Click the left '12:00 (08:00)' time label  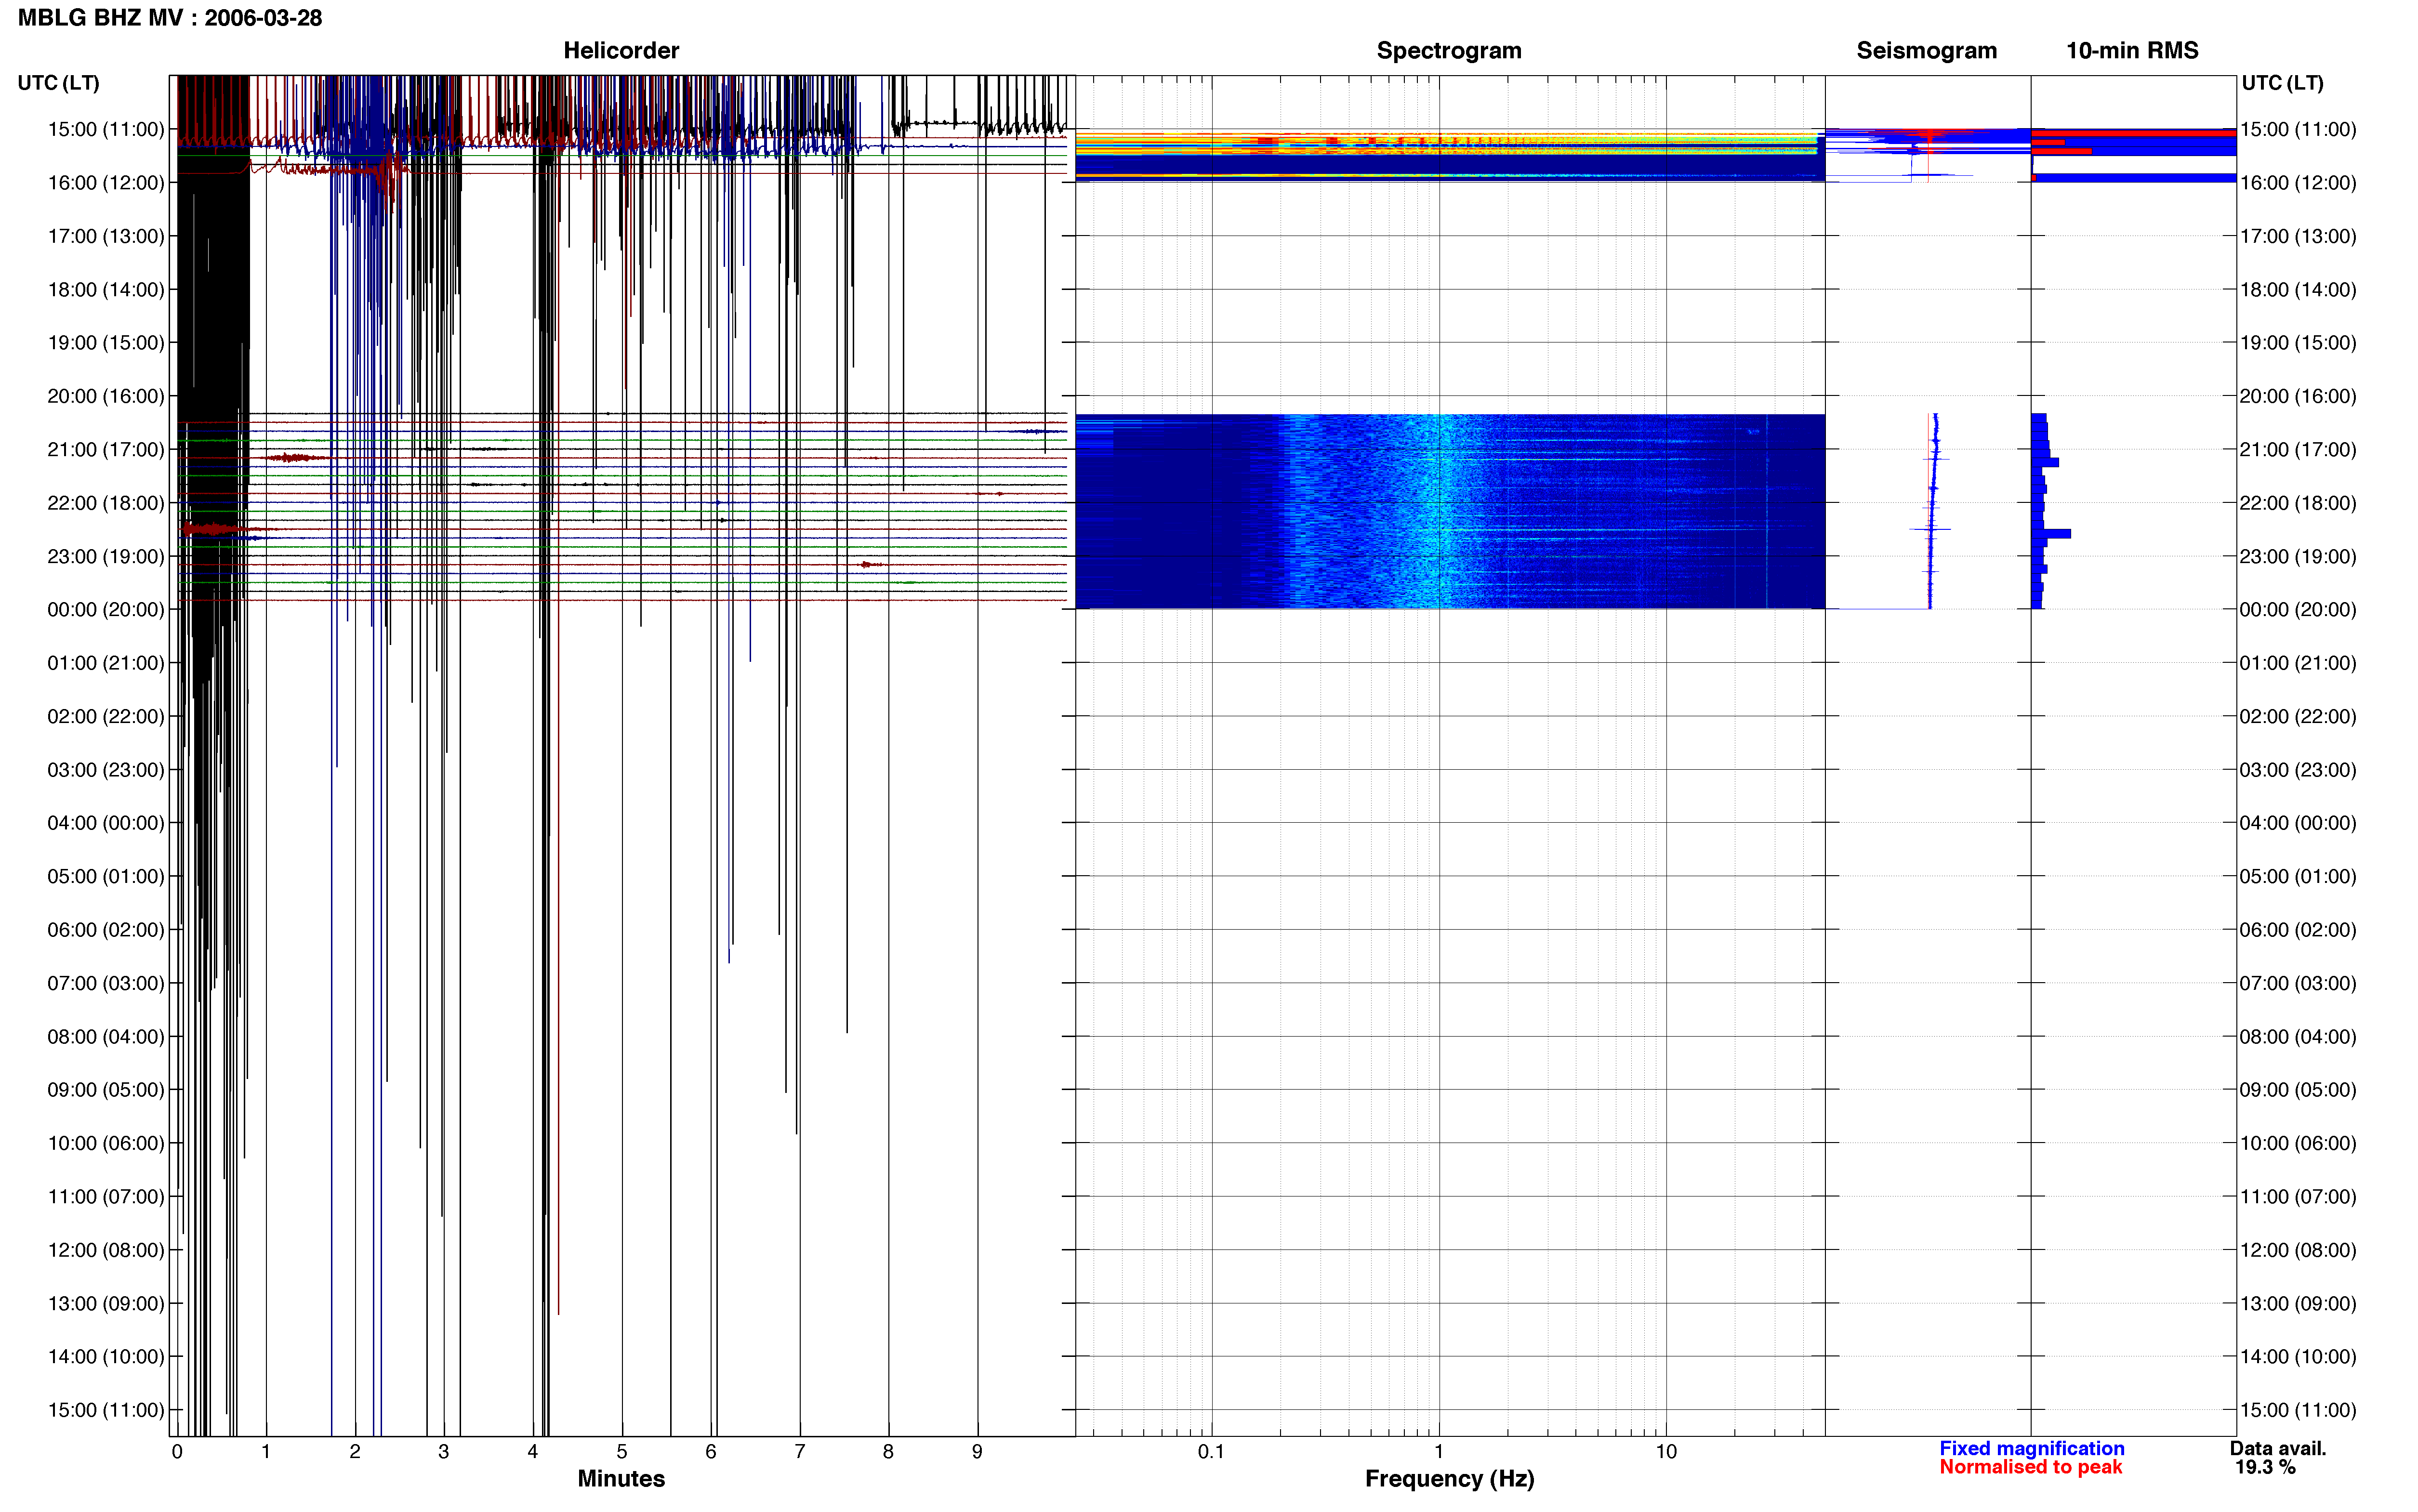point(106,1250)
